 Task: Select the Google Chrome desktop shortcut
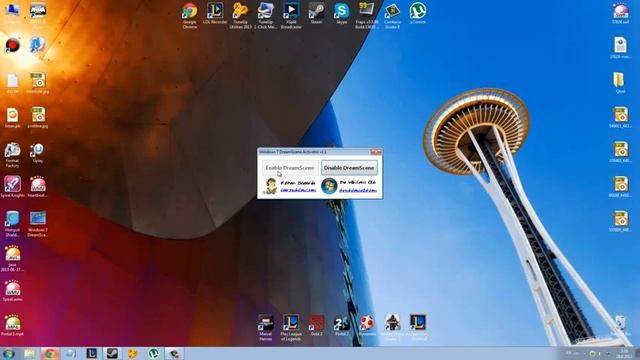189,16
